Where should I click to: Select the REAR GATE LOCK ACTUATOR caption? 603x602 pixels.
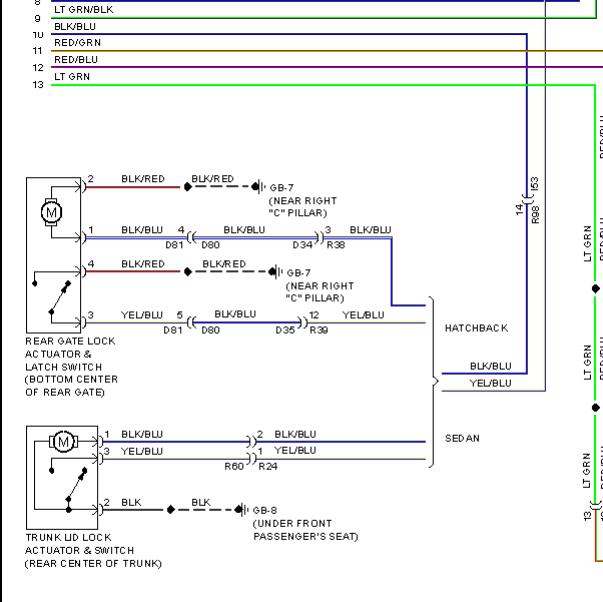click(71, 367)
